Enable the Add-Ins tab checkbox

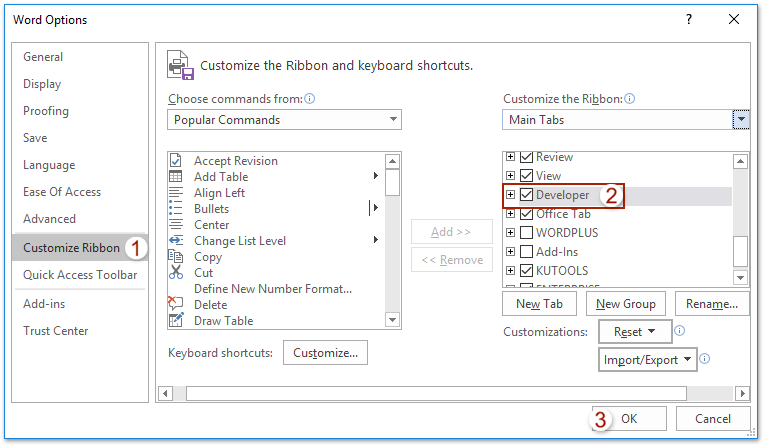pyautogui.click(x=526, y=251)
